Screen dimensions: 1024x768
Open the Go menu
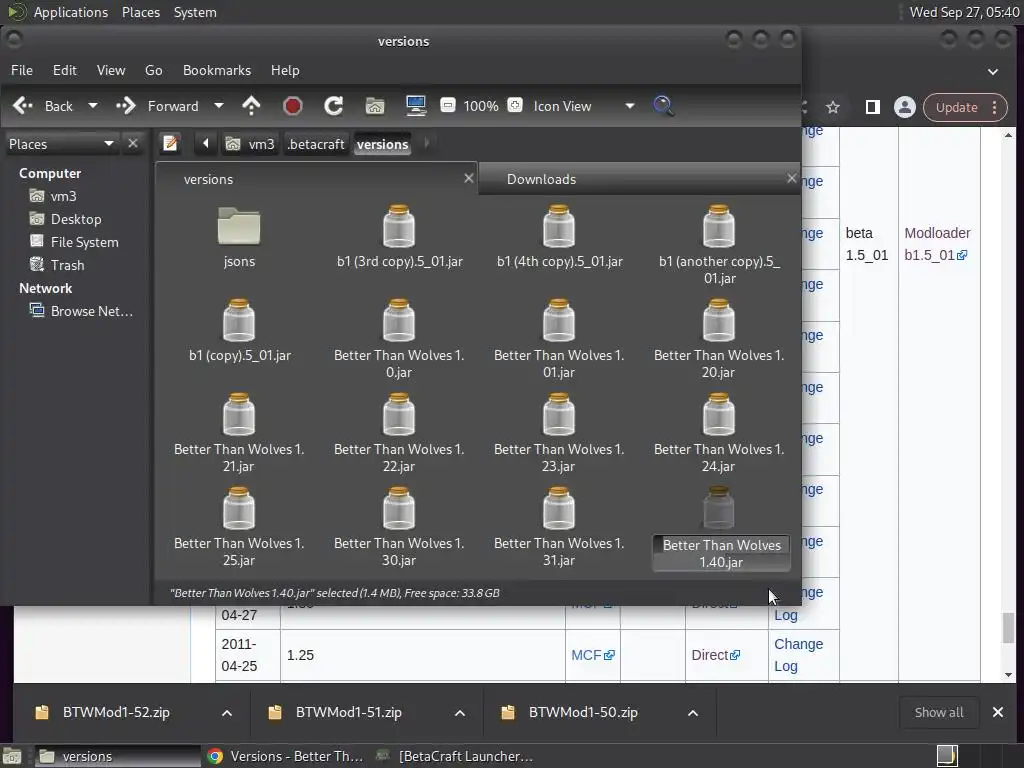(153, 70)
